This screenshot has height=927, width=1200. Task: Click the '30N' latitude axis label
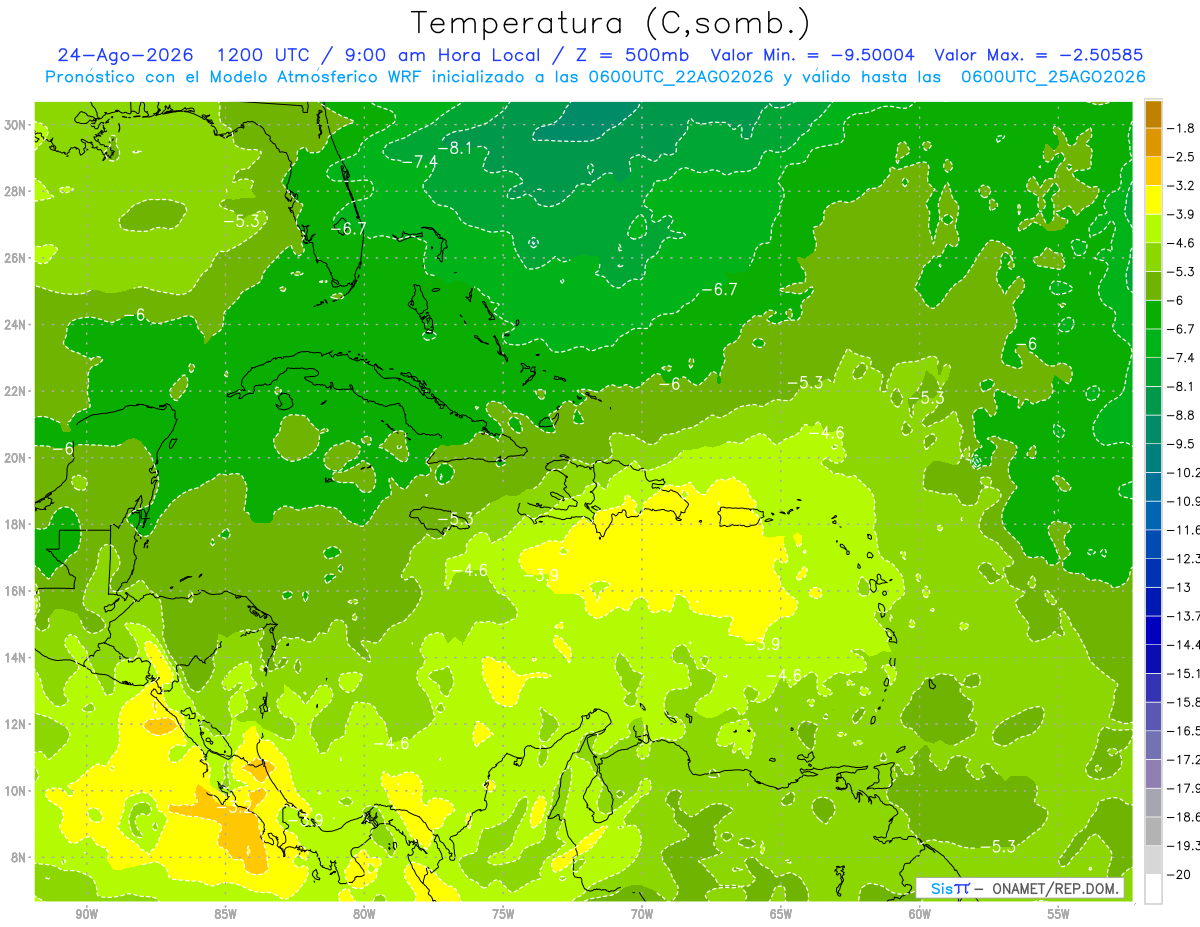17,125
